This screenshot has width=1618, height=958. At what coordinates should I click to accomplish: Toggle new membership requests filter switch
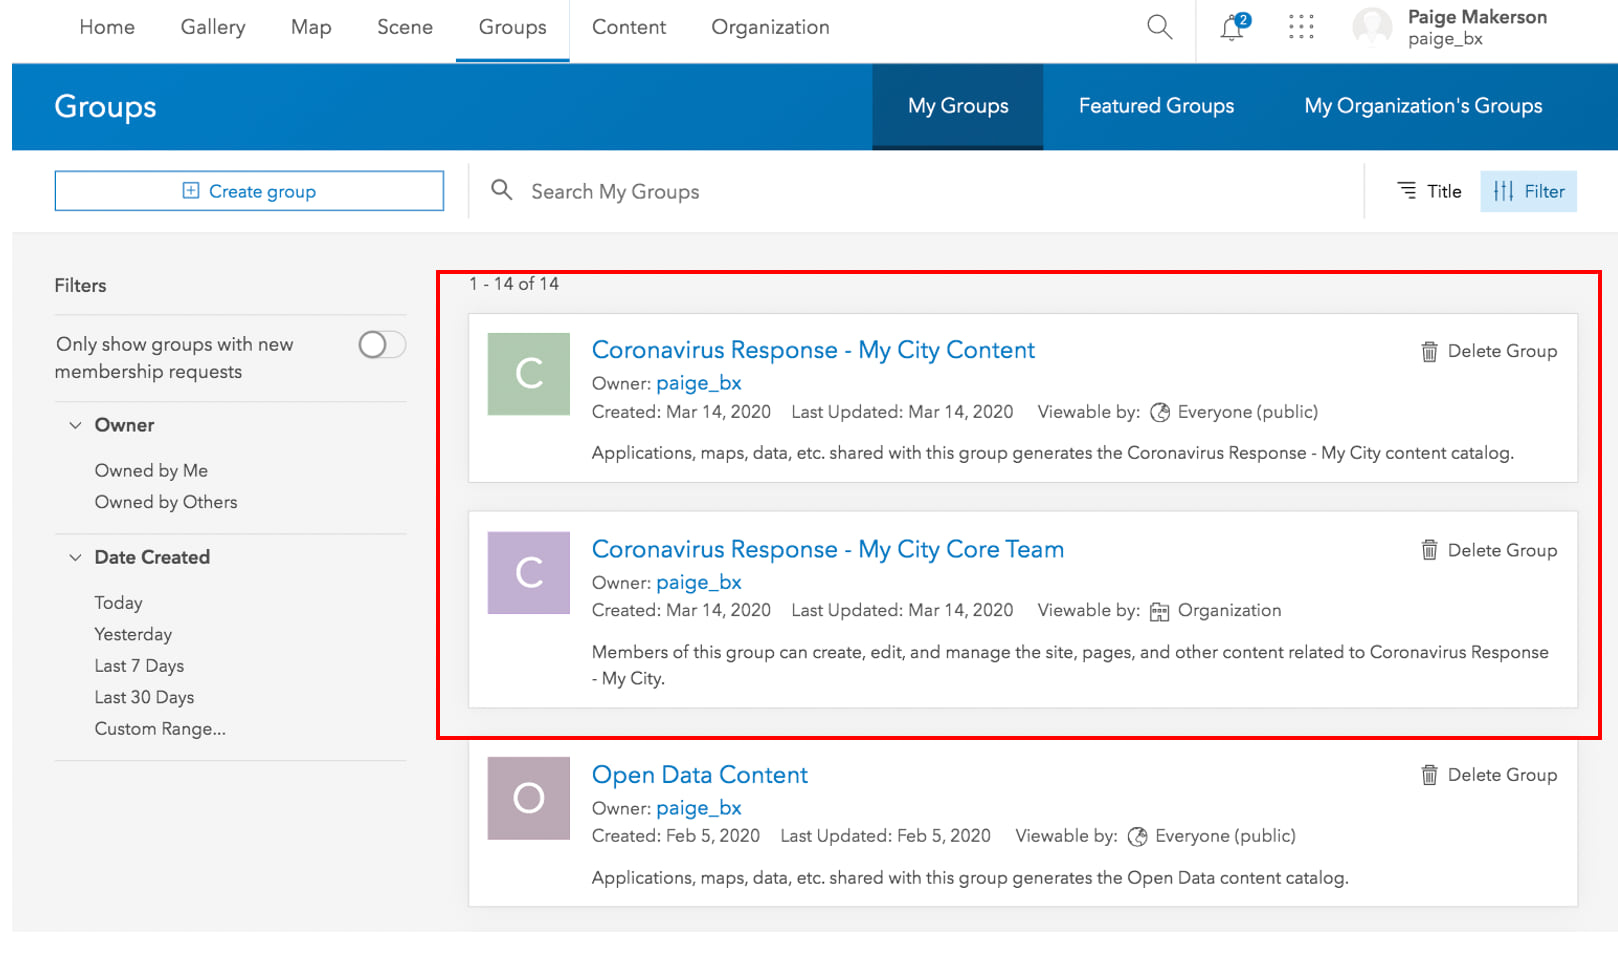(x=382, y=345)
